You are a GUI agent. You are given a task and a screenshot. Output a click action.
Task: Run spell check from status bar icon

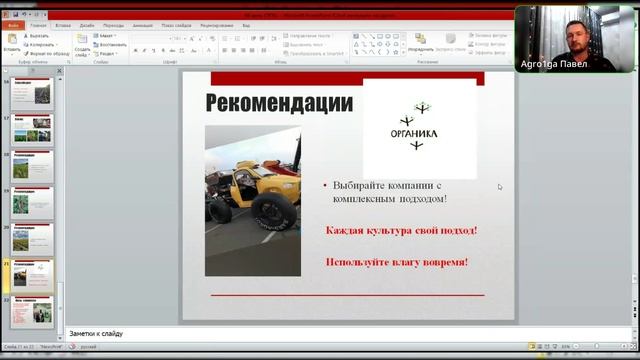tap(72, 347)
